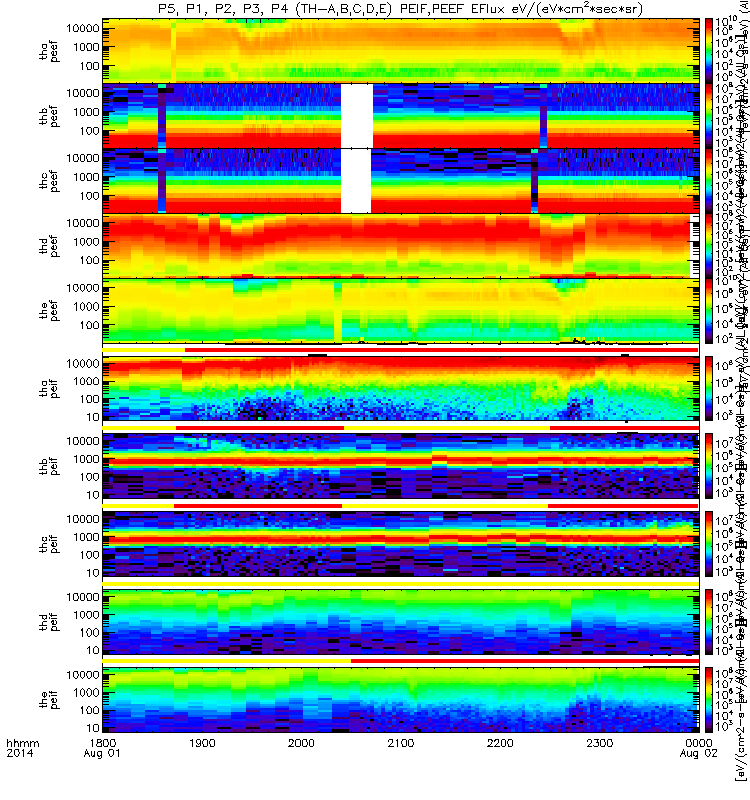Click the 'hhmm' axis unit label
This screenshot has width=750, height=800.
click(23, 743)
